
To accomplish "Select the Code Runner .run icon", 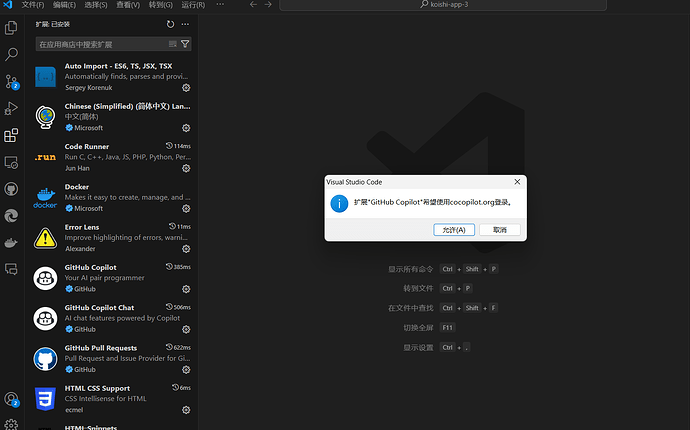I will (x=45, y=157).
